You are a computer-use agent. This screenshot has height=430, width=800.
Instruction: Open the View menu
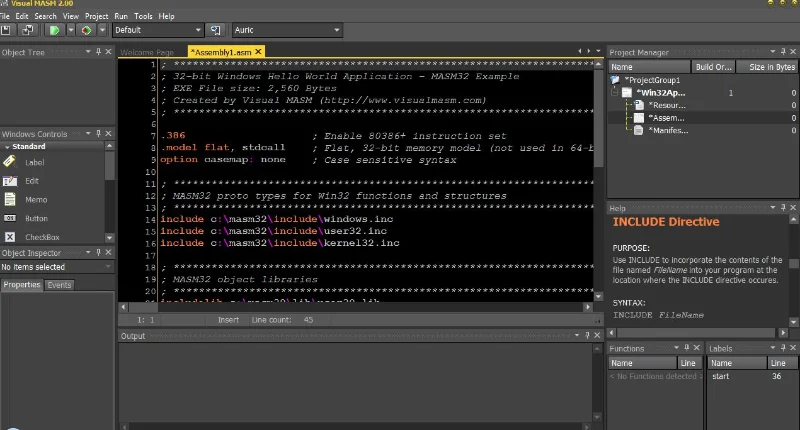click(x=70, y=16)
